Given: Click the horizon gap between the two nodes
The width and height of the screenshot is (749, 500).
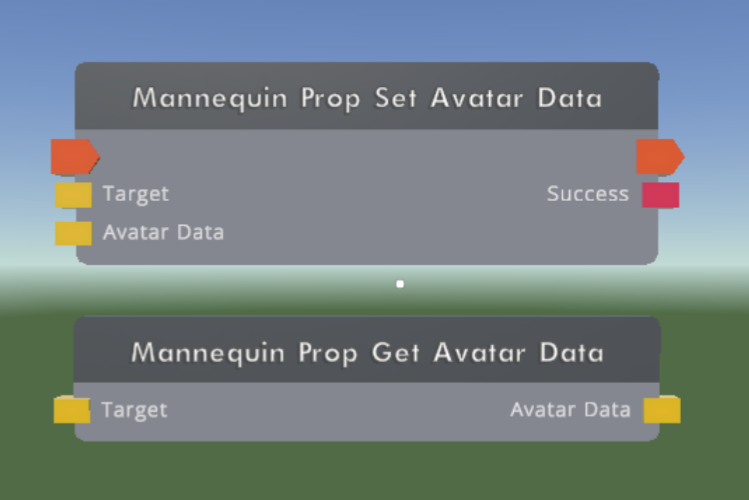Looking at the screenshot, I should [x=239, y=290].
